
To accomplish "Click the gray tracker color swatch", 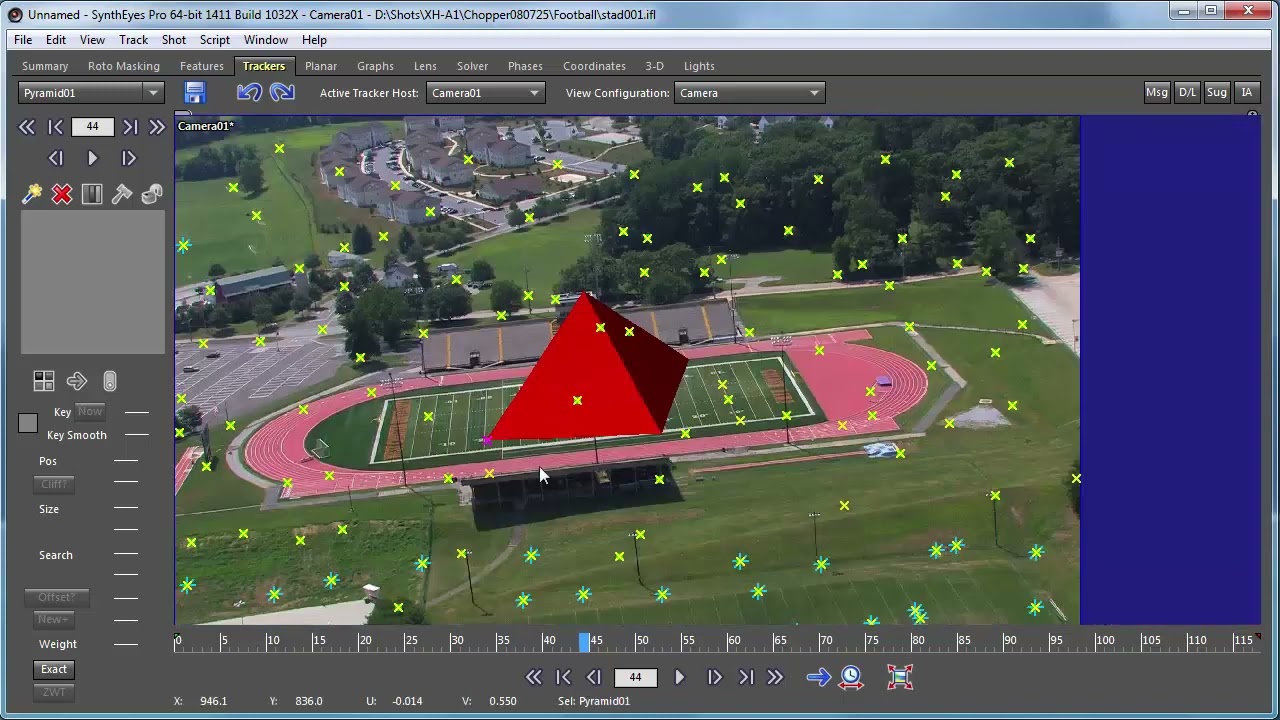I will point(28,424).
